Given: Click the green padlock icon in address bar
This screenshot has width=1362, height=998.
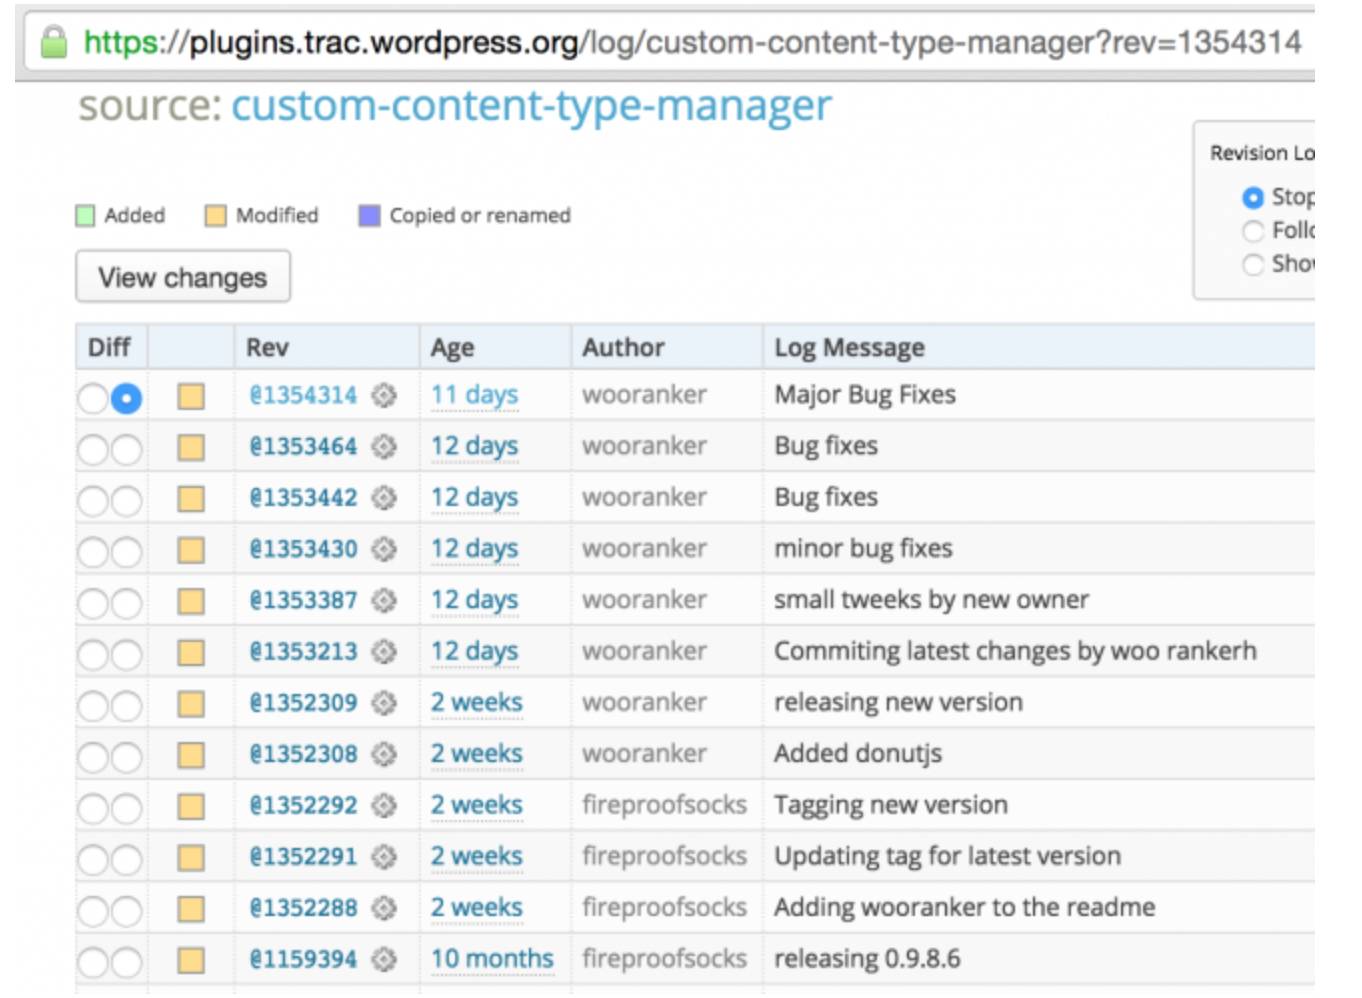Looking at the screenshot, I should tap(54, 42).
